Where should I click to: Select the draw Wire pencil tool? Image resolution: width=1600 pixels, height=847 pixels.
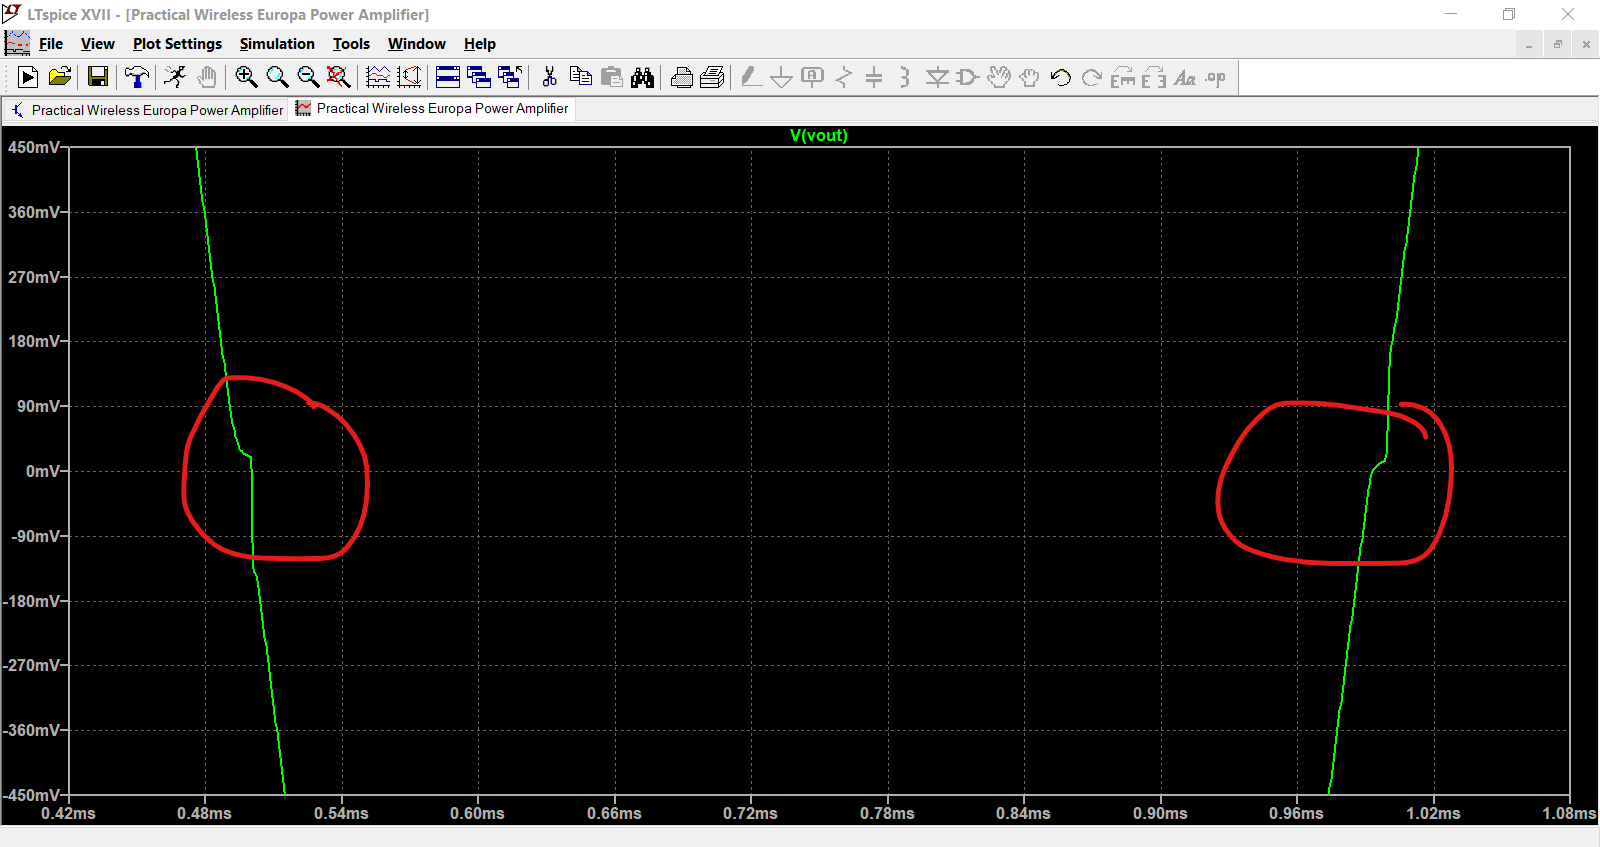click(751, 77)
